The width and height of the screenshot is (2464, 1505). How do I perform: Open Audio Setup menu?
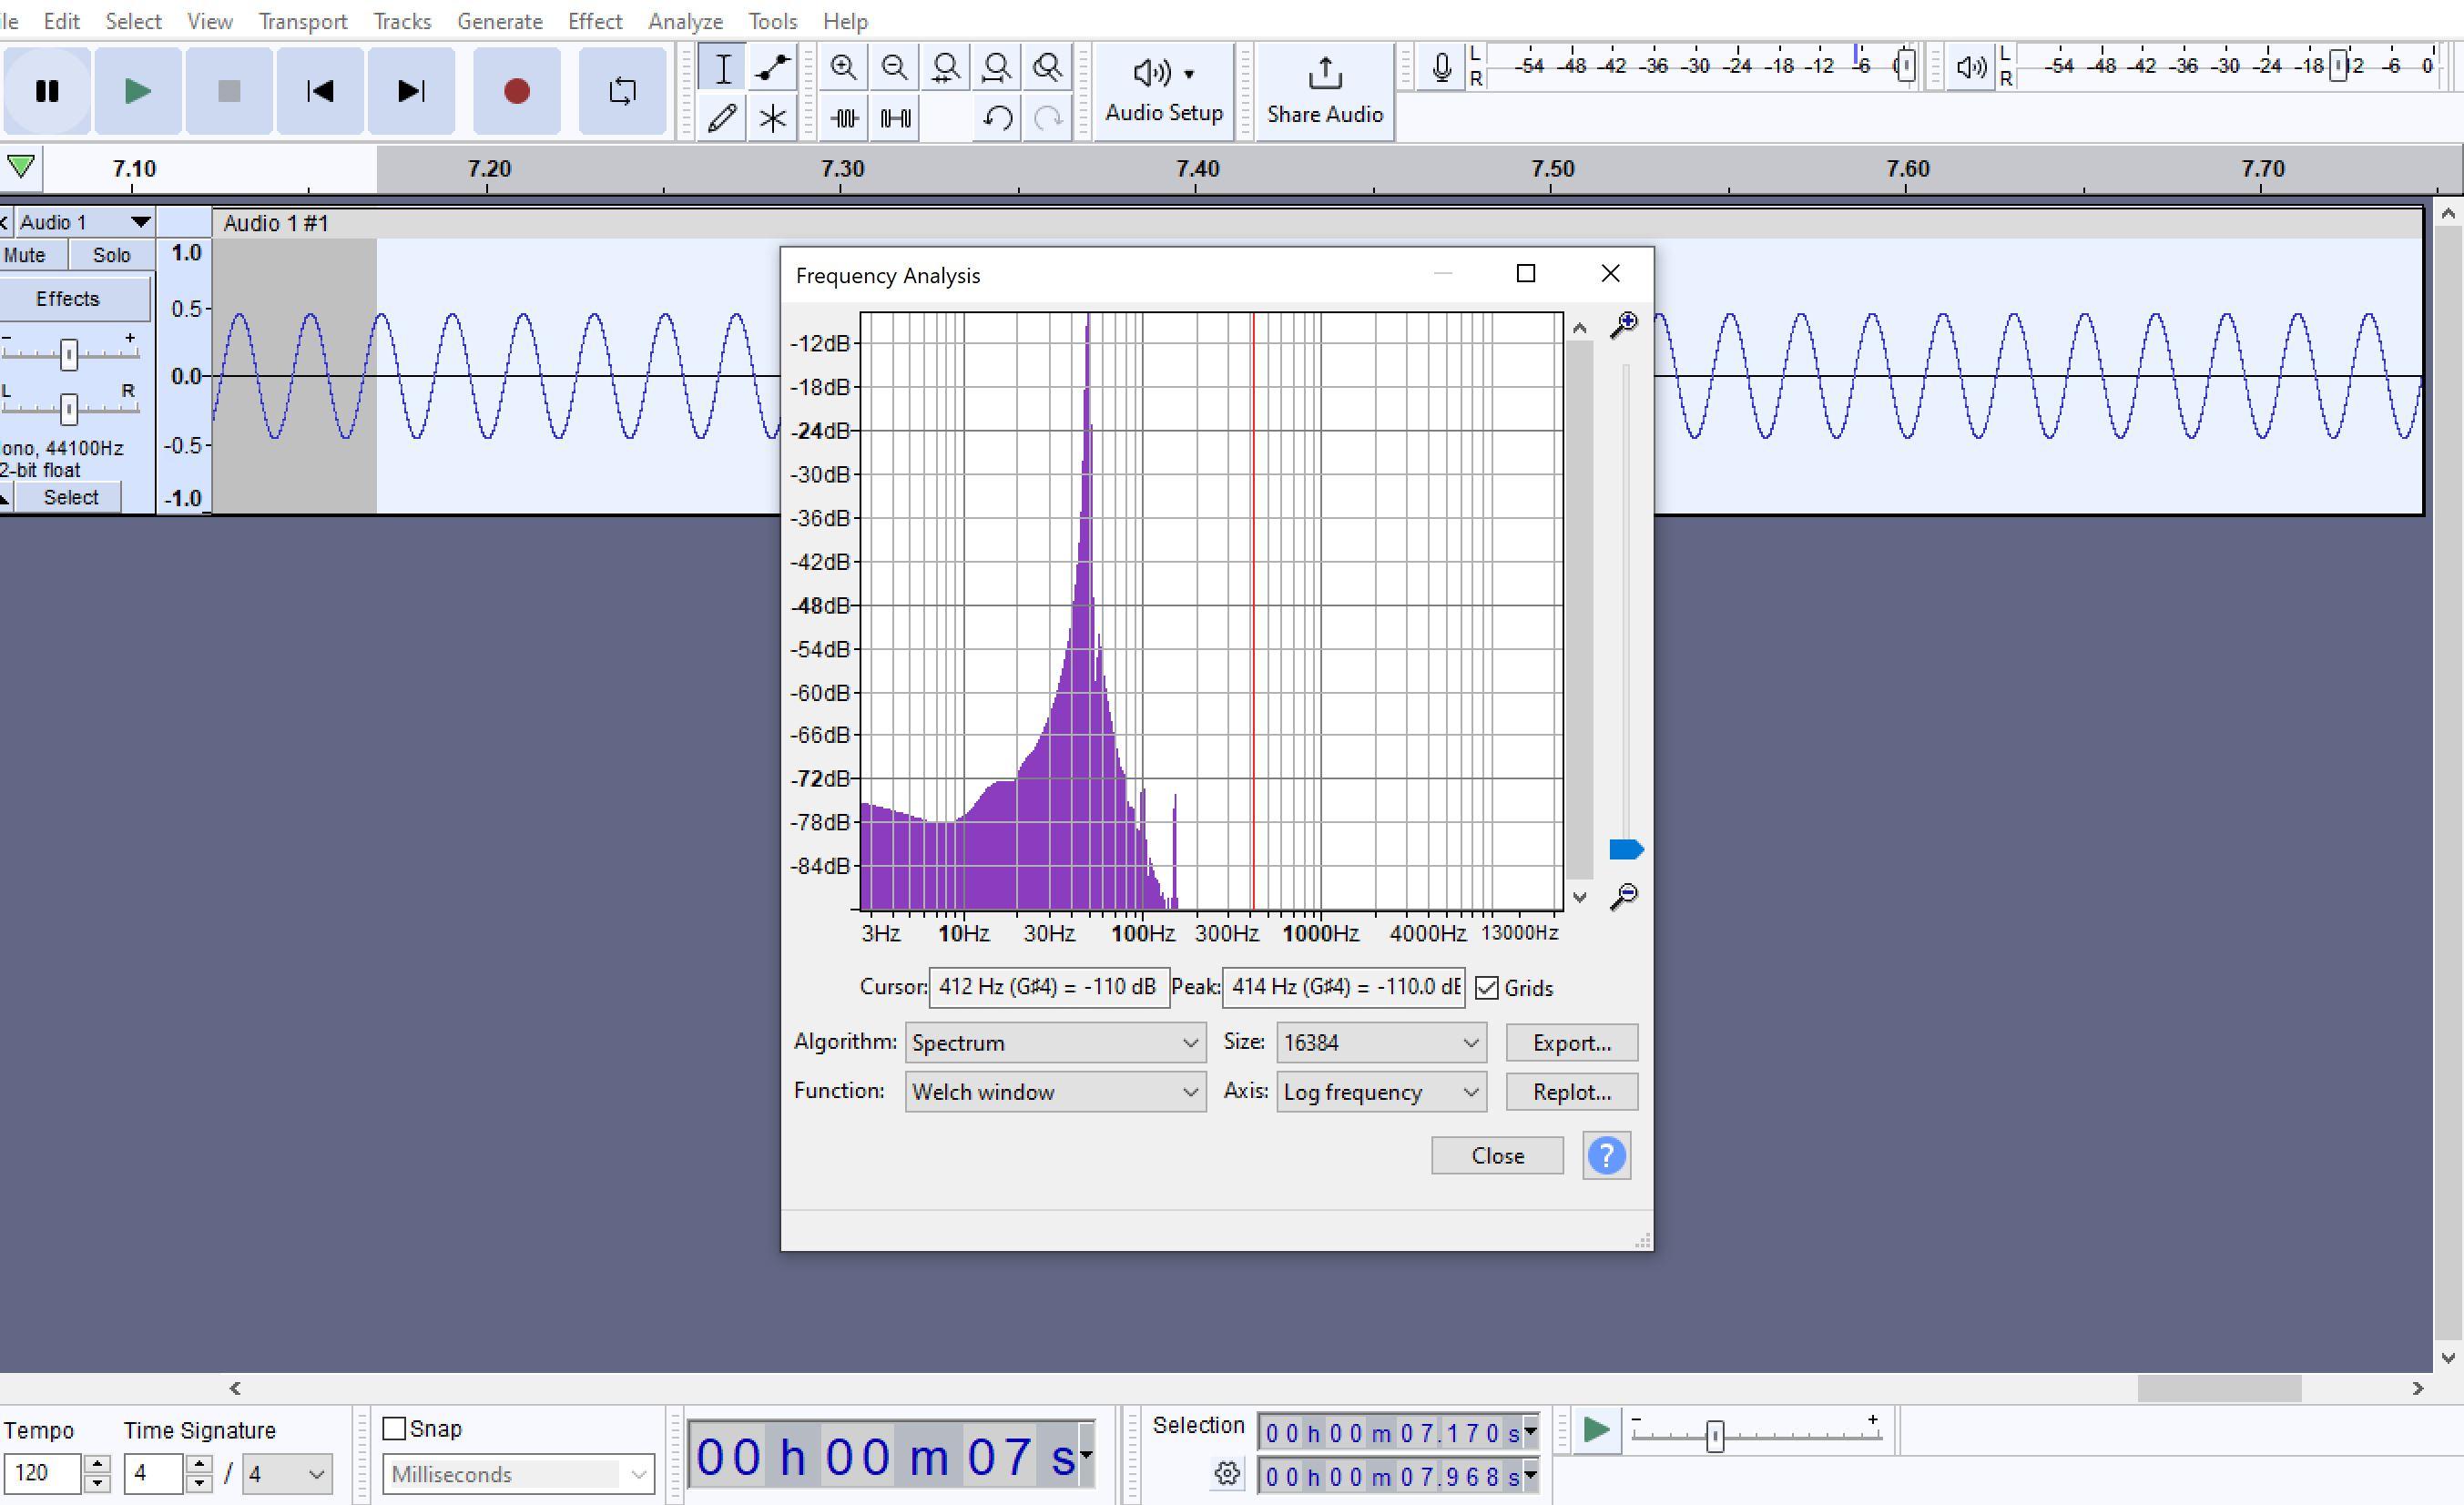(1164, 91)
